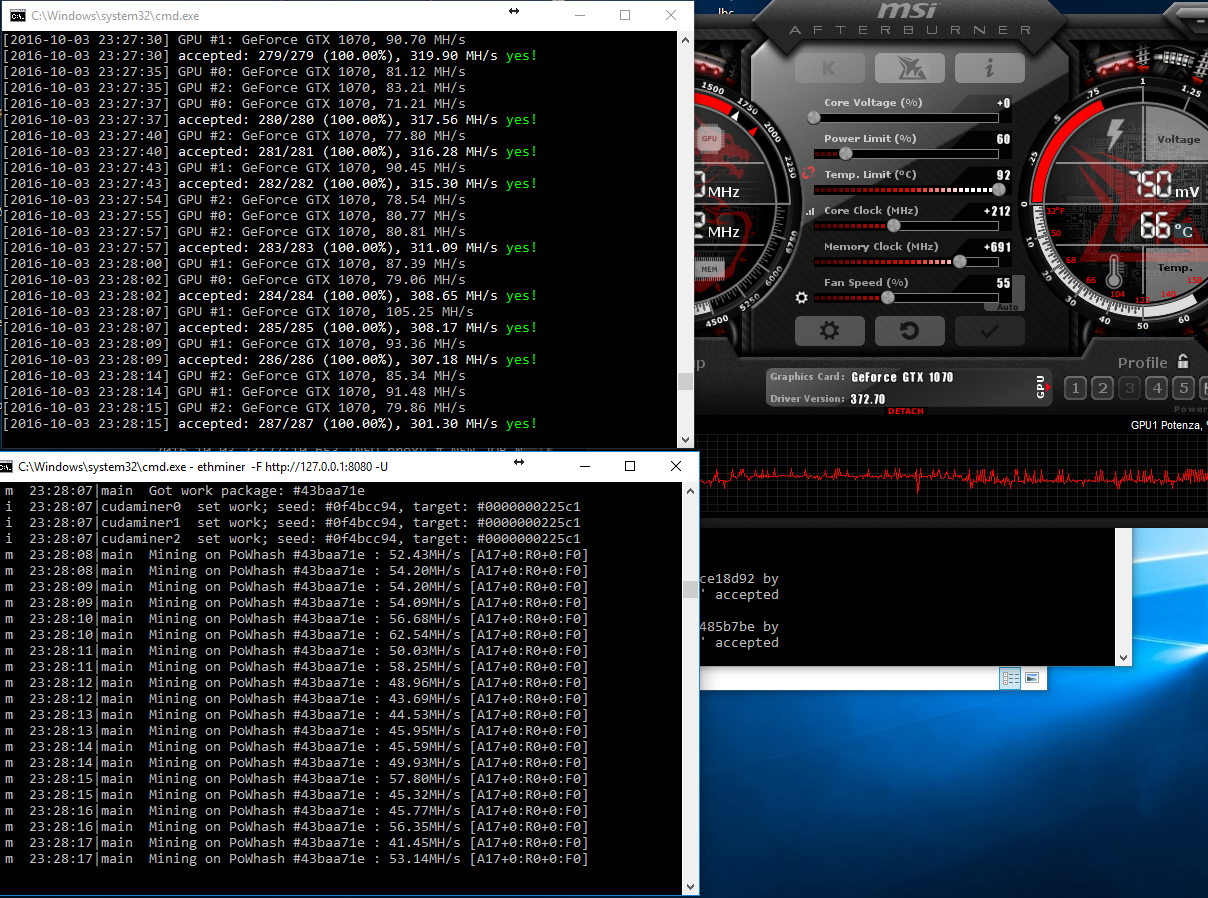
Task: Click the Temp. Limit slider handle
Action: click(x=998, y=189)
